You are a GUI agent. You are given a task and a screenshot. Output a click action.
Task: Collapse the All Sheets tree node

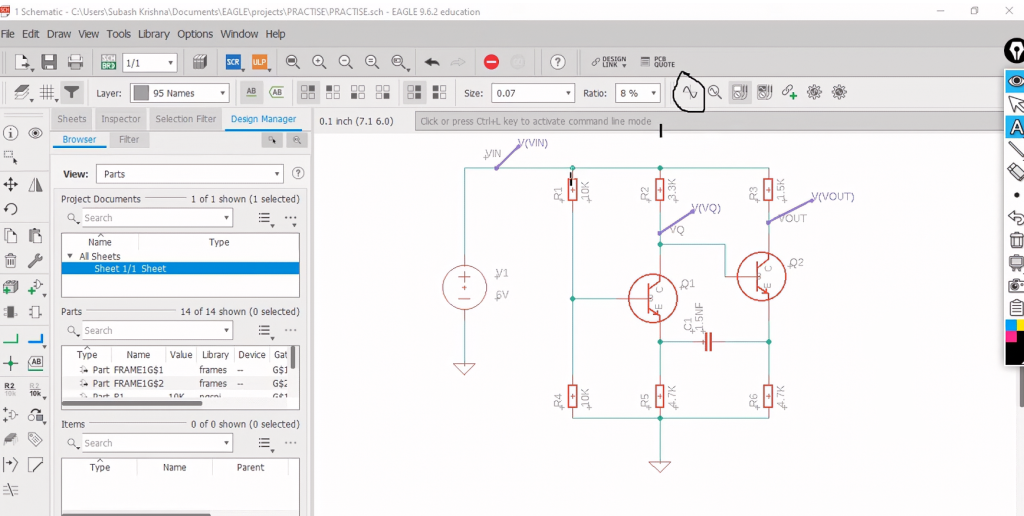click(x=70, y=256)
